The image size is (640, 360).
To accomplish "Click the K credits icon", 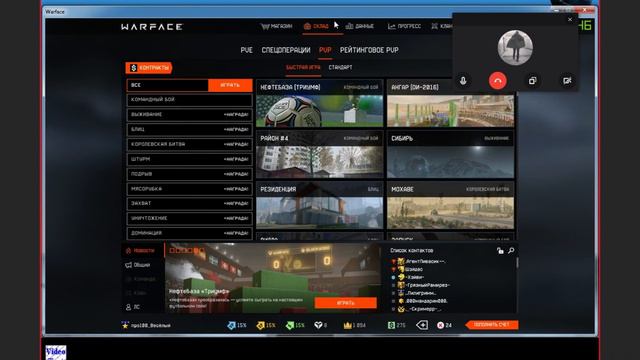I will (x=440, y=325).
